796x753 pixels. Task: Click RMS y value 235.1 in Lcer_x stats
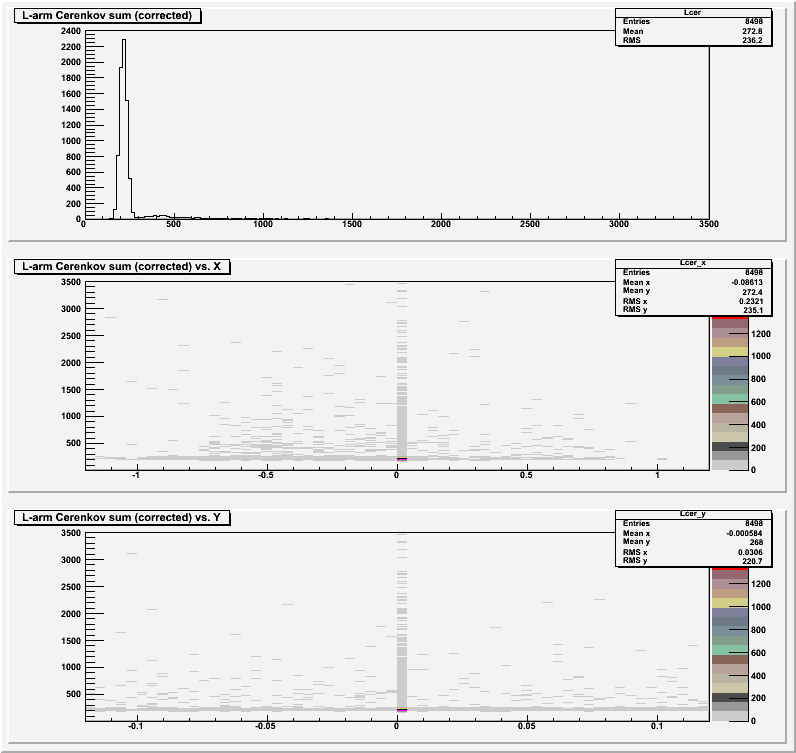point(753,310)
